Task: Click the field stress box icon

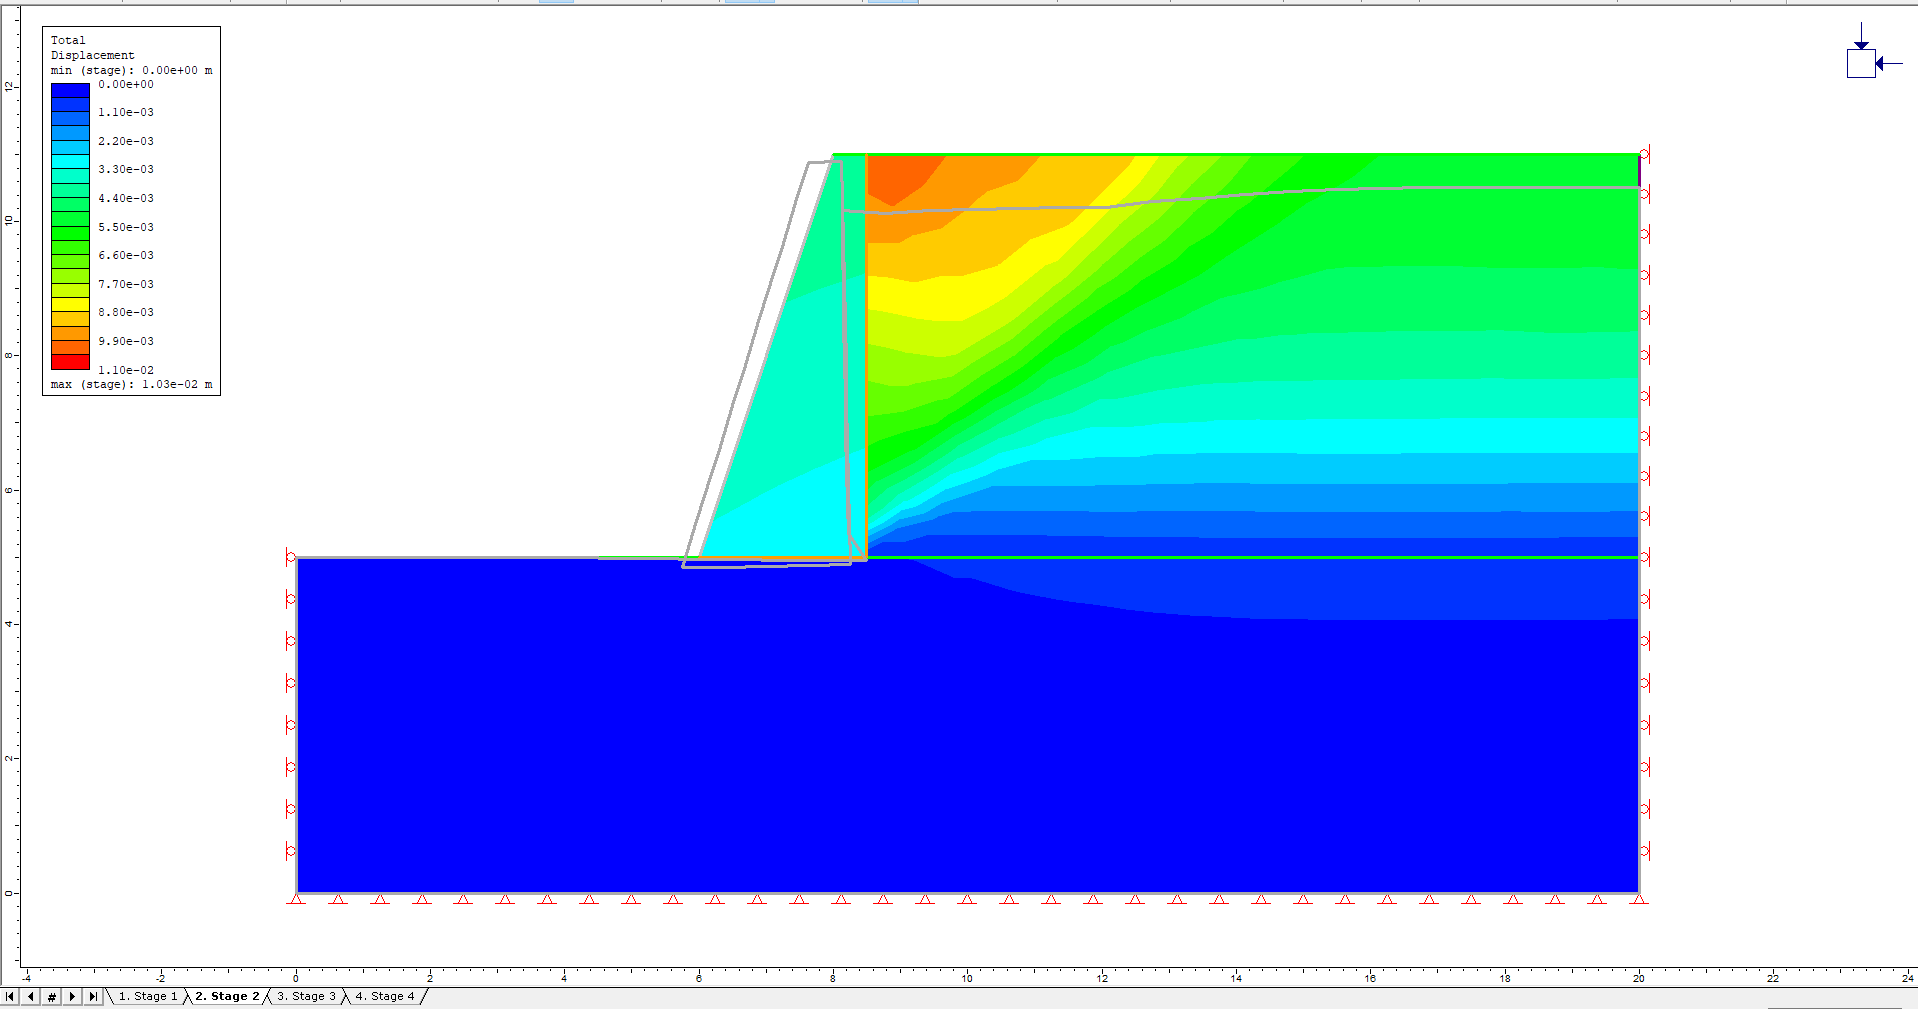Action: point(1860,63)
